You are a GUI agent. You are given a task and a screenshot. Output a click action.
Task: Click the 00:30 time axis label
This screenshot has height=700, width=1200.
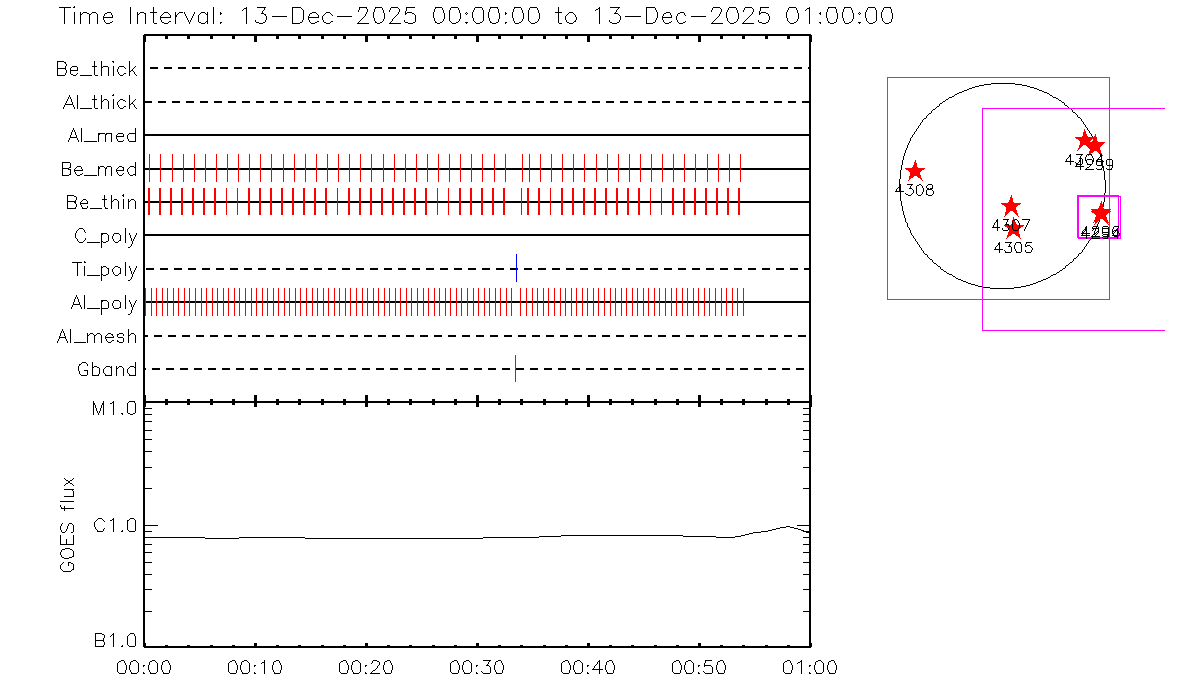point(478,668)
